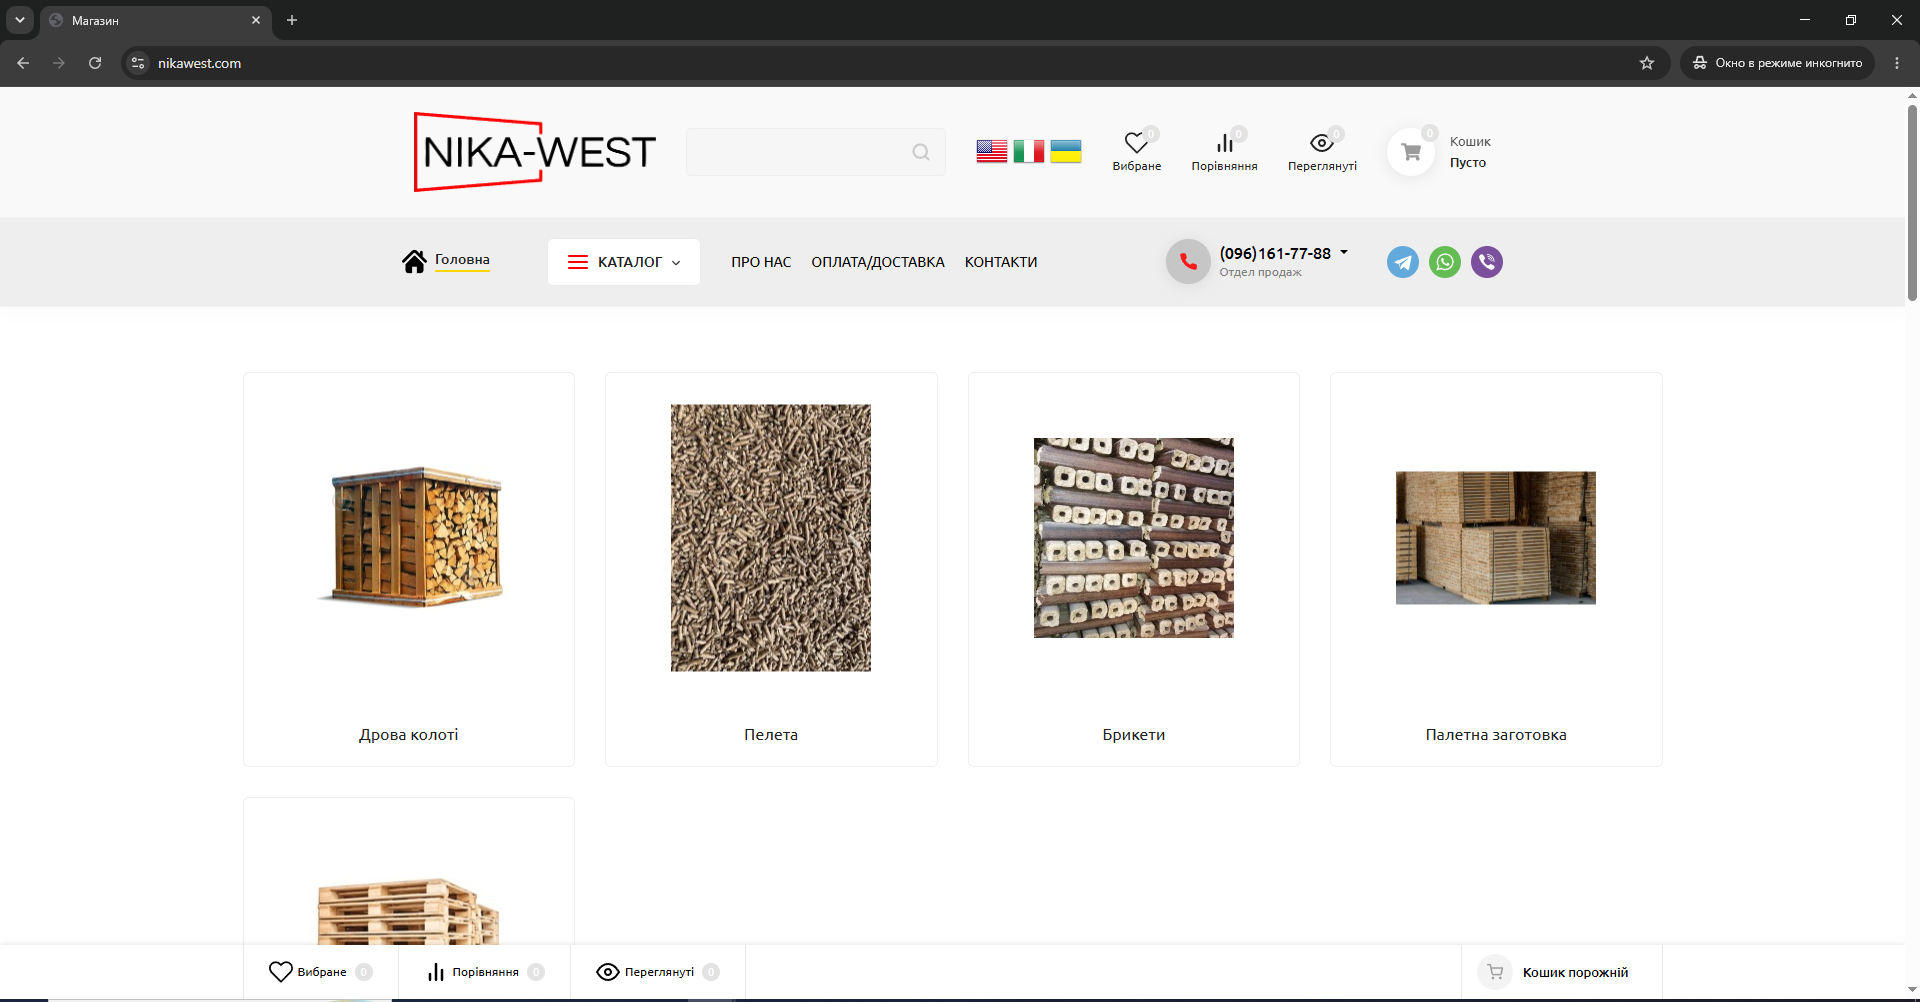Screen dimensions: 1920x1002
Task: Expand the phone number dropdown arrow
Action: coord(1344,252)
